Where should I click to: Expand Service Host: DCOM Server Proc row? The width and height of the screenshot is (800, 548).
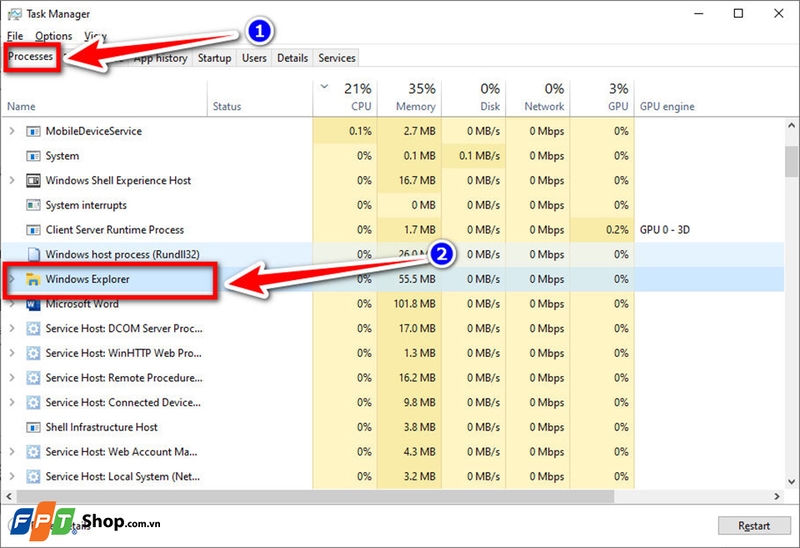[12, 329]
